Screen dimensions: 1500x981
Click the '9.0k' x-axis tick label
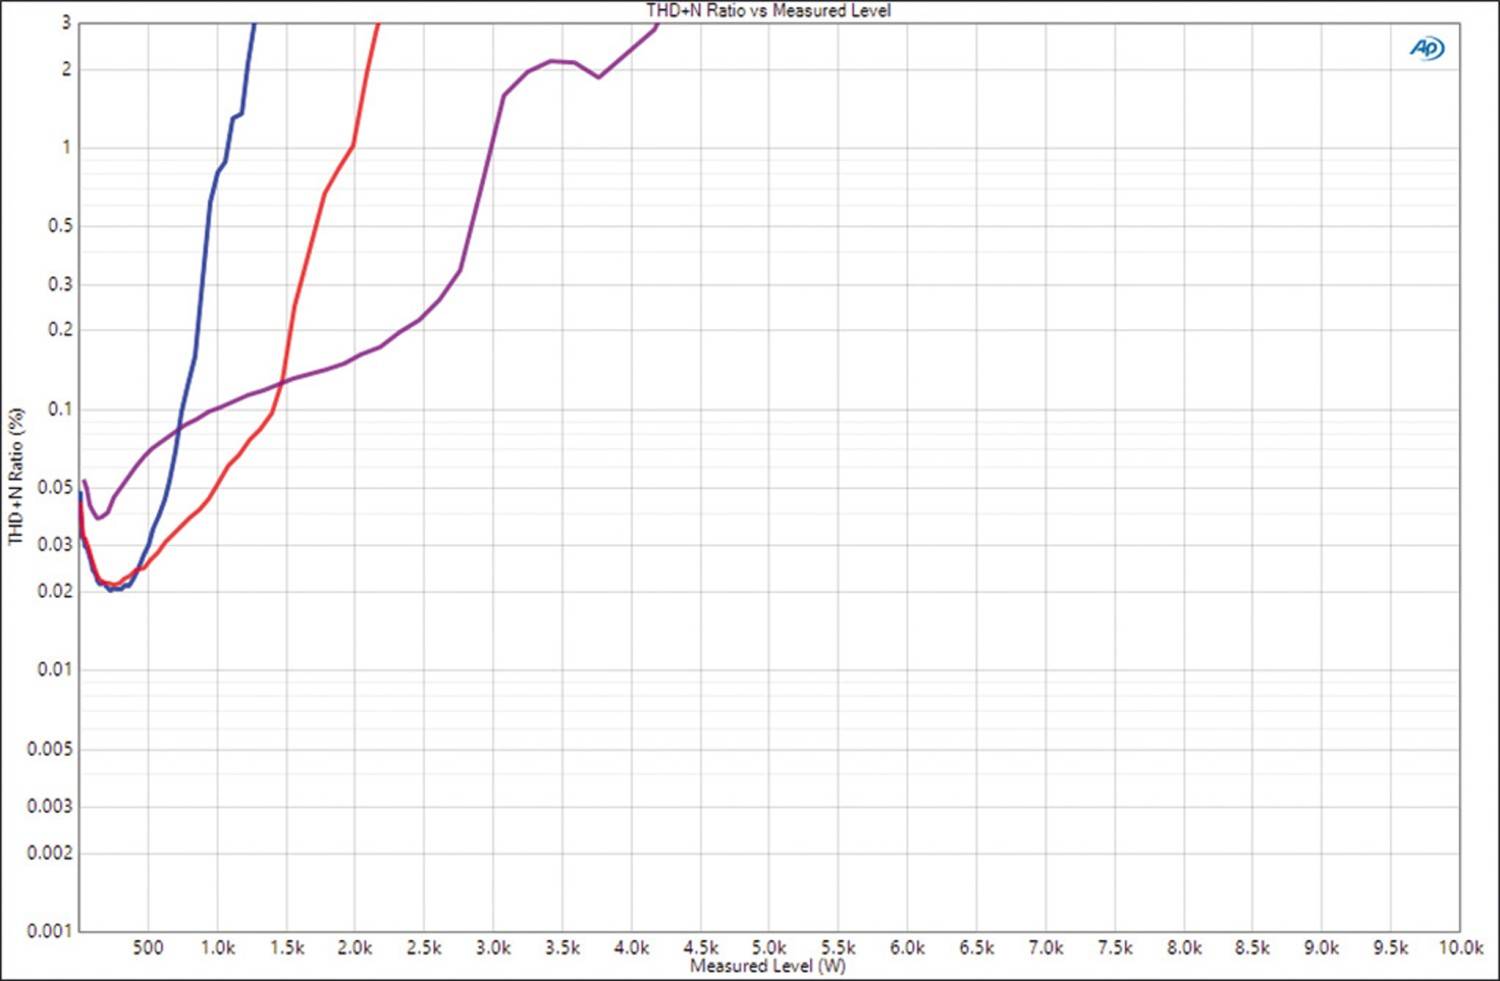pyautogui.click(x=1321, y=947)
